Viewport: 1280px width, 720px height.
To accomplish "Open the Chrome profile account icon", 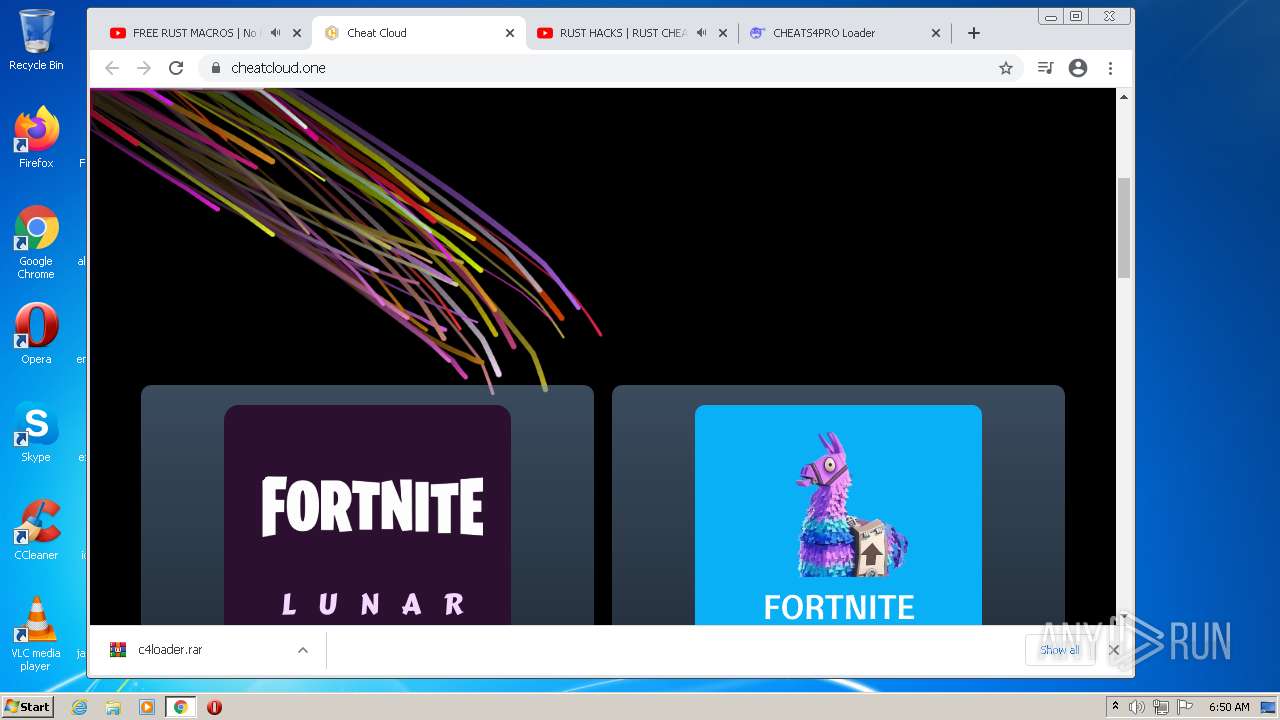I will (1078, 68).
